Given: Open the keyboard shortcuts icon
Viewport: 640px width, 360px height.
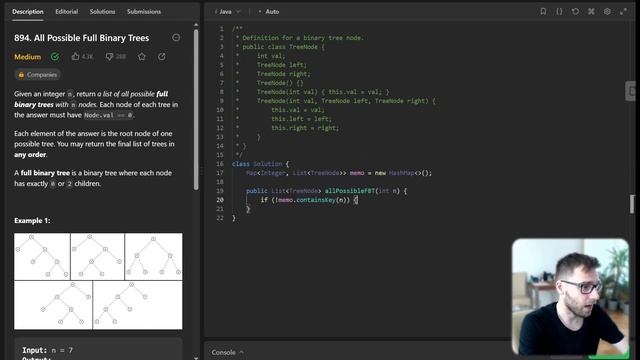Looking at the screenshot, I should (x=591, y=11).
